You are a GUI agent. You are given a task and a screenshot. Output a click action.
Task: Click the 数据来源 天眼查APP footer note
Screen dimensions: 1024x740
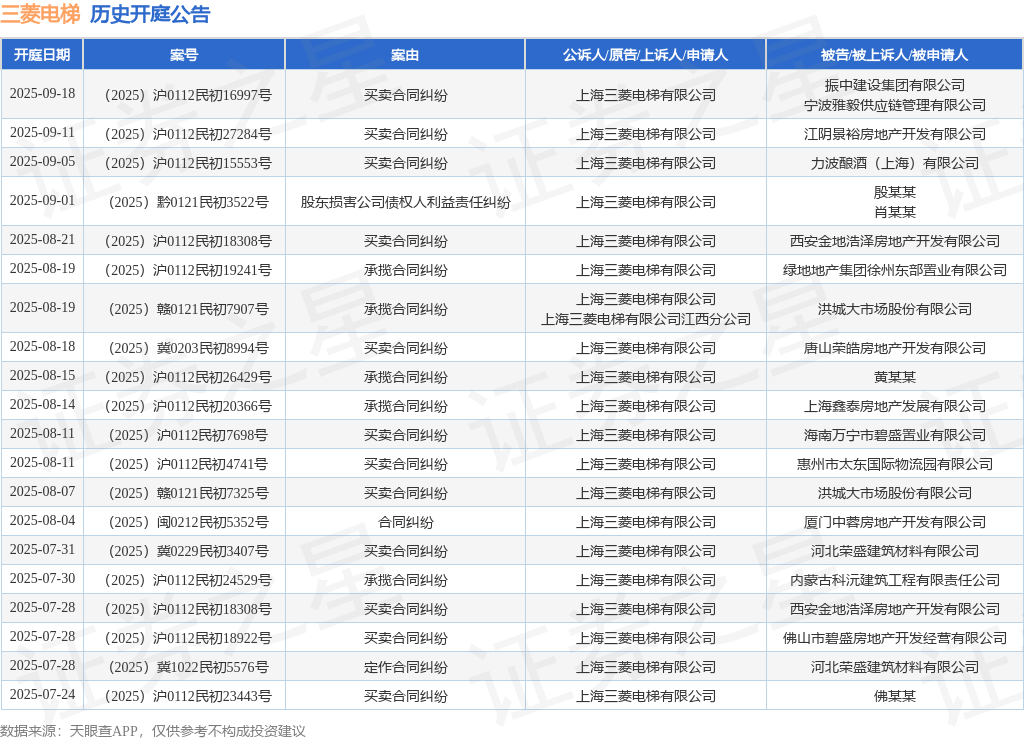[x=153, y=731]
